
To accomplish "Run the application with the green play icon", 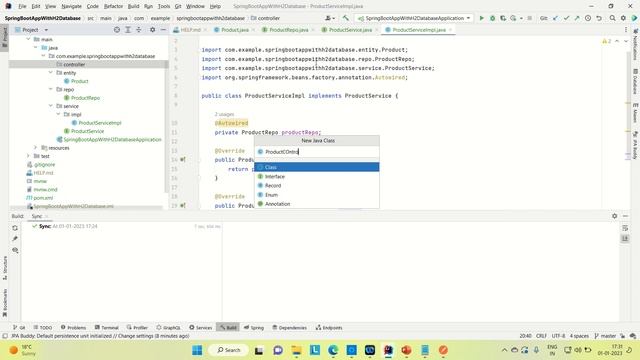I will (x=482, y=18).
